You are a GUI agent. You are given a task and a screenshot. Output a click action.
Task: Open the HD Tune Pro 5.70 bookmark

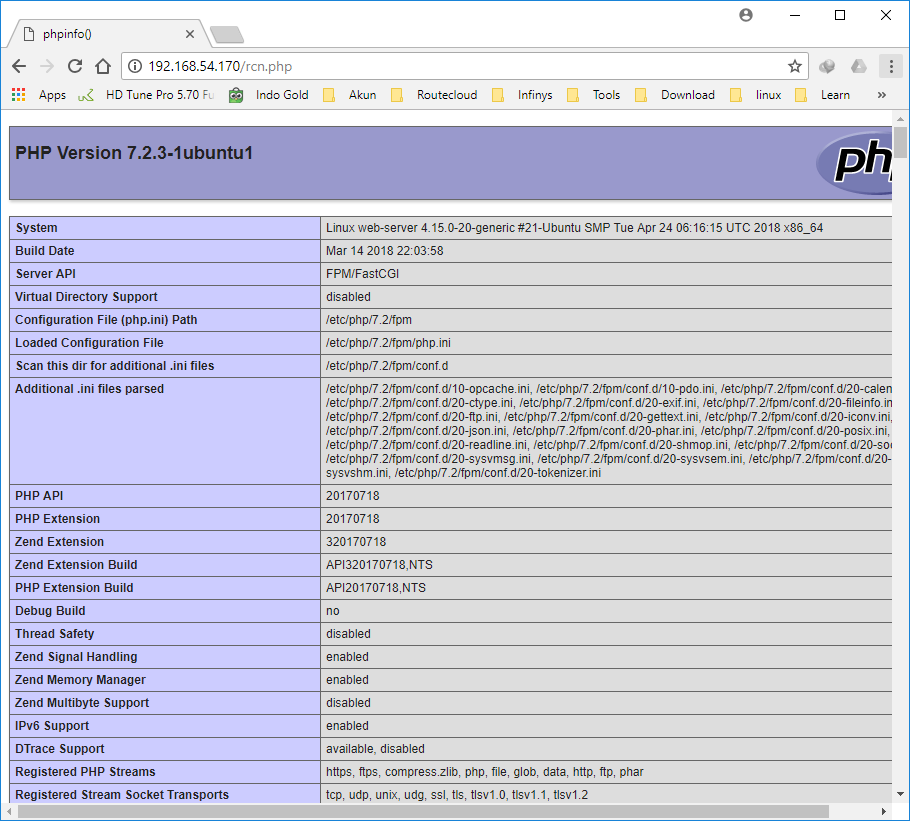[x=160, y=95]
